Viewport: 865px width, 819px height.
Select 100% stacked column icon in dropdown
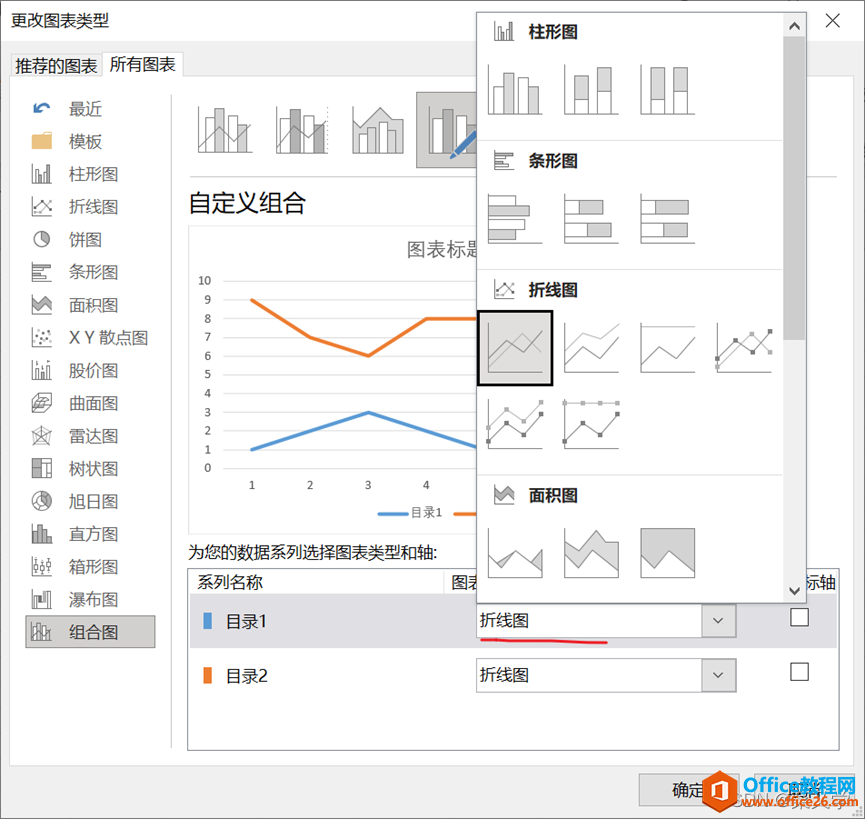click(667, 91)
